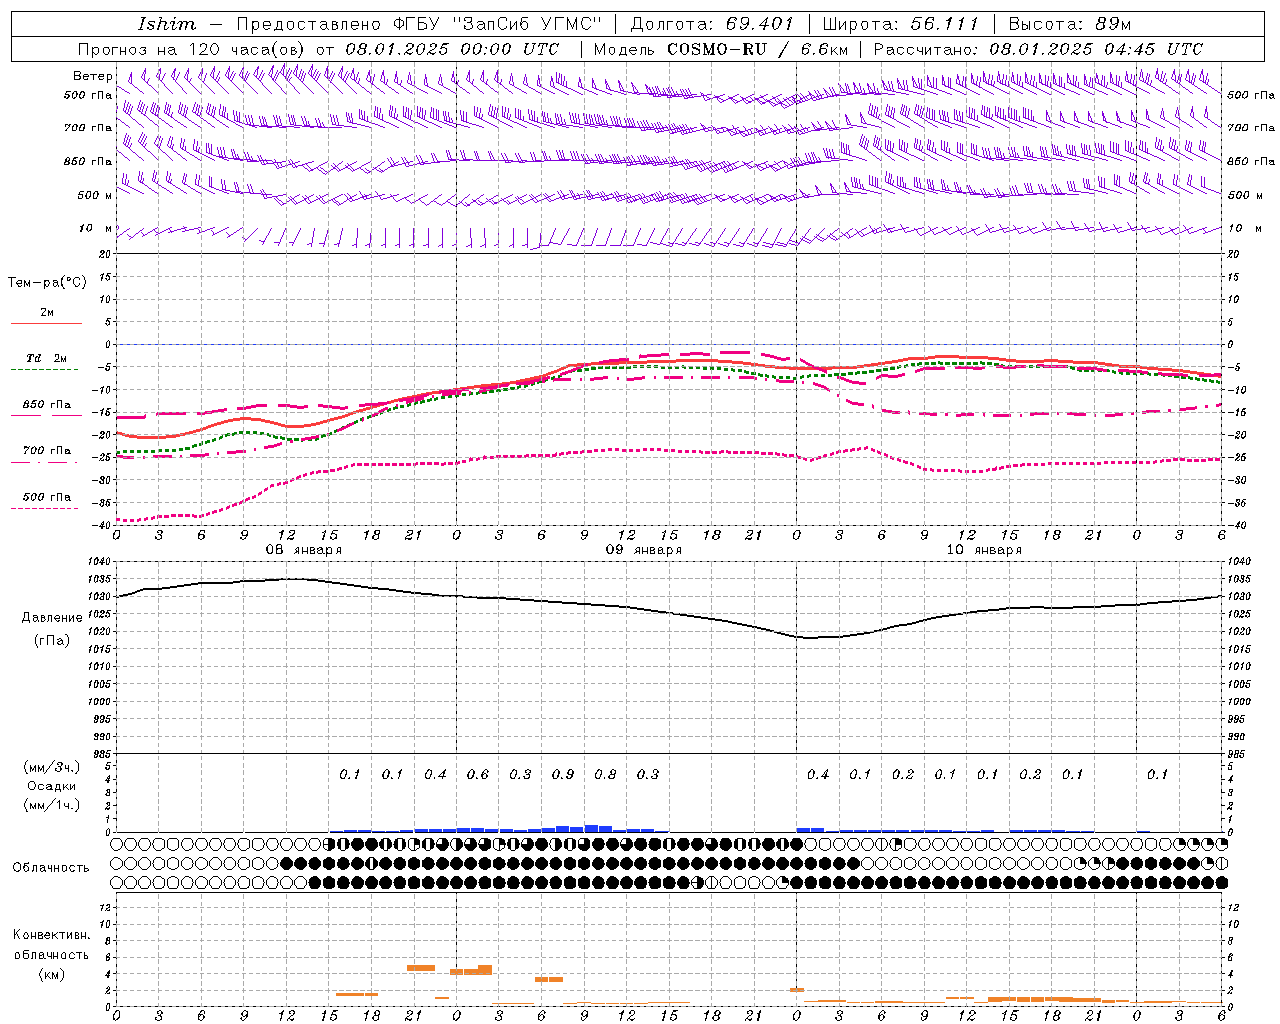Click the precipitation value "0.9"

[563, 774]
